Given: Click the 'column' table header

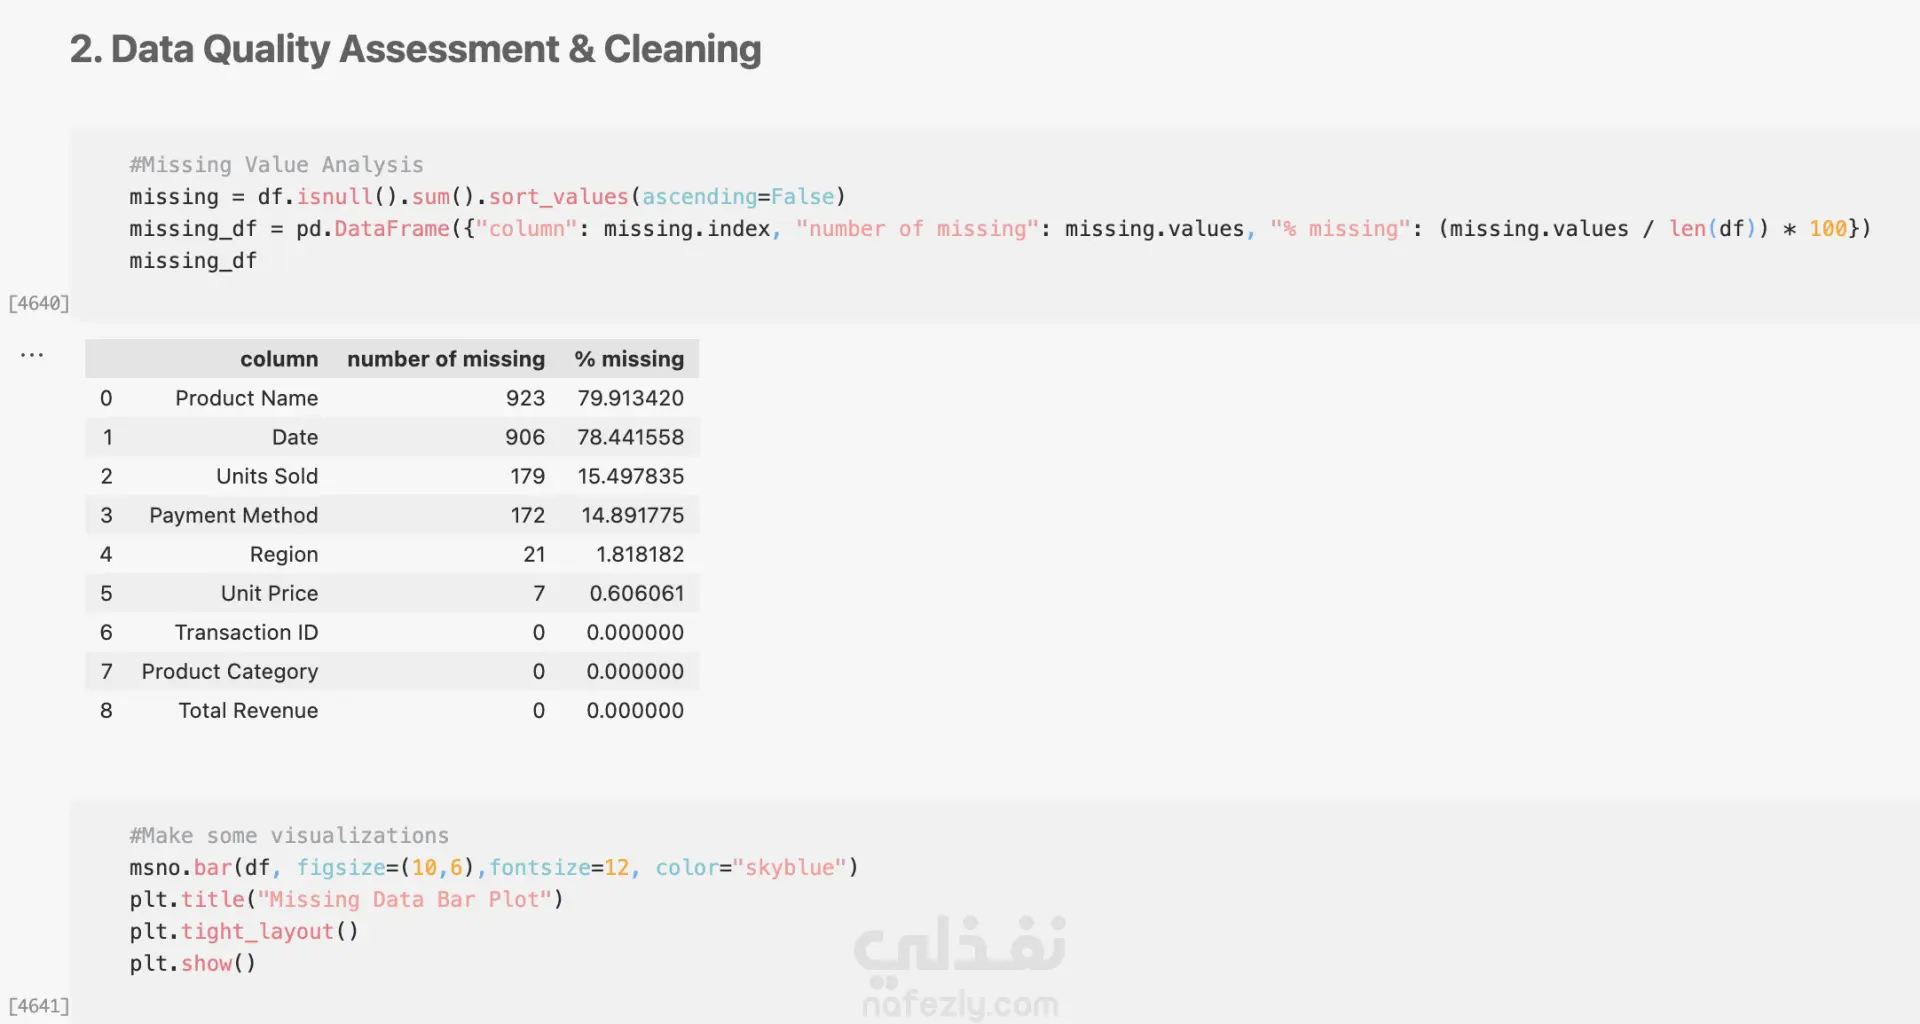Looking at the screenshot, I should 279,359.
